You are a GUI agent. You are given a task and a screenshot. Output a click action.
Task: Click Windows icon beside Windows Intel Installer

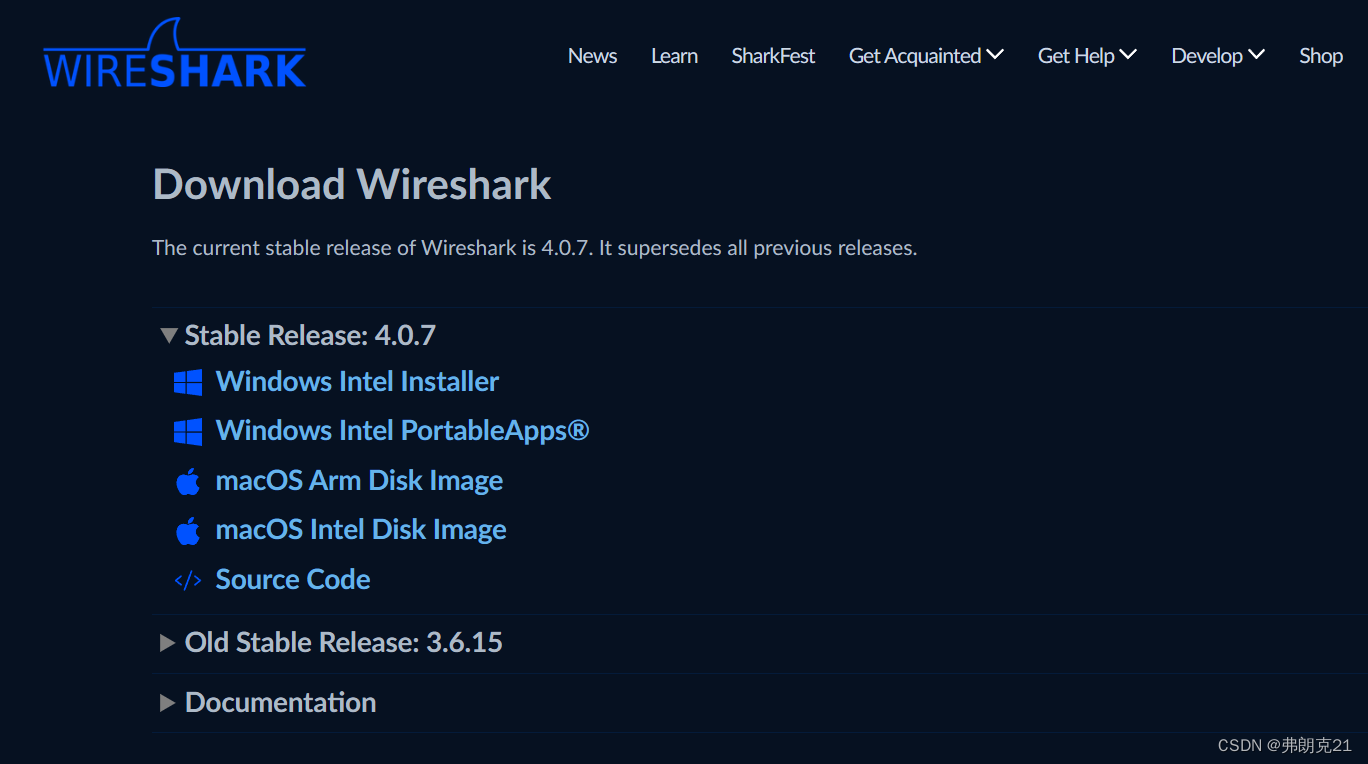[188, 382]
